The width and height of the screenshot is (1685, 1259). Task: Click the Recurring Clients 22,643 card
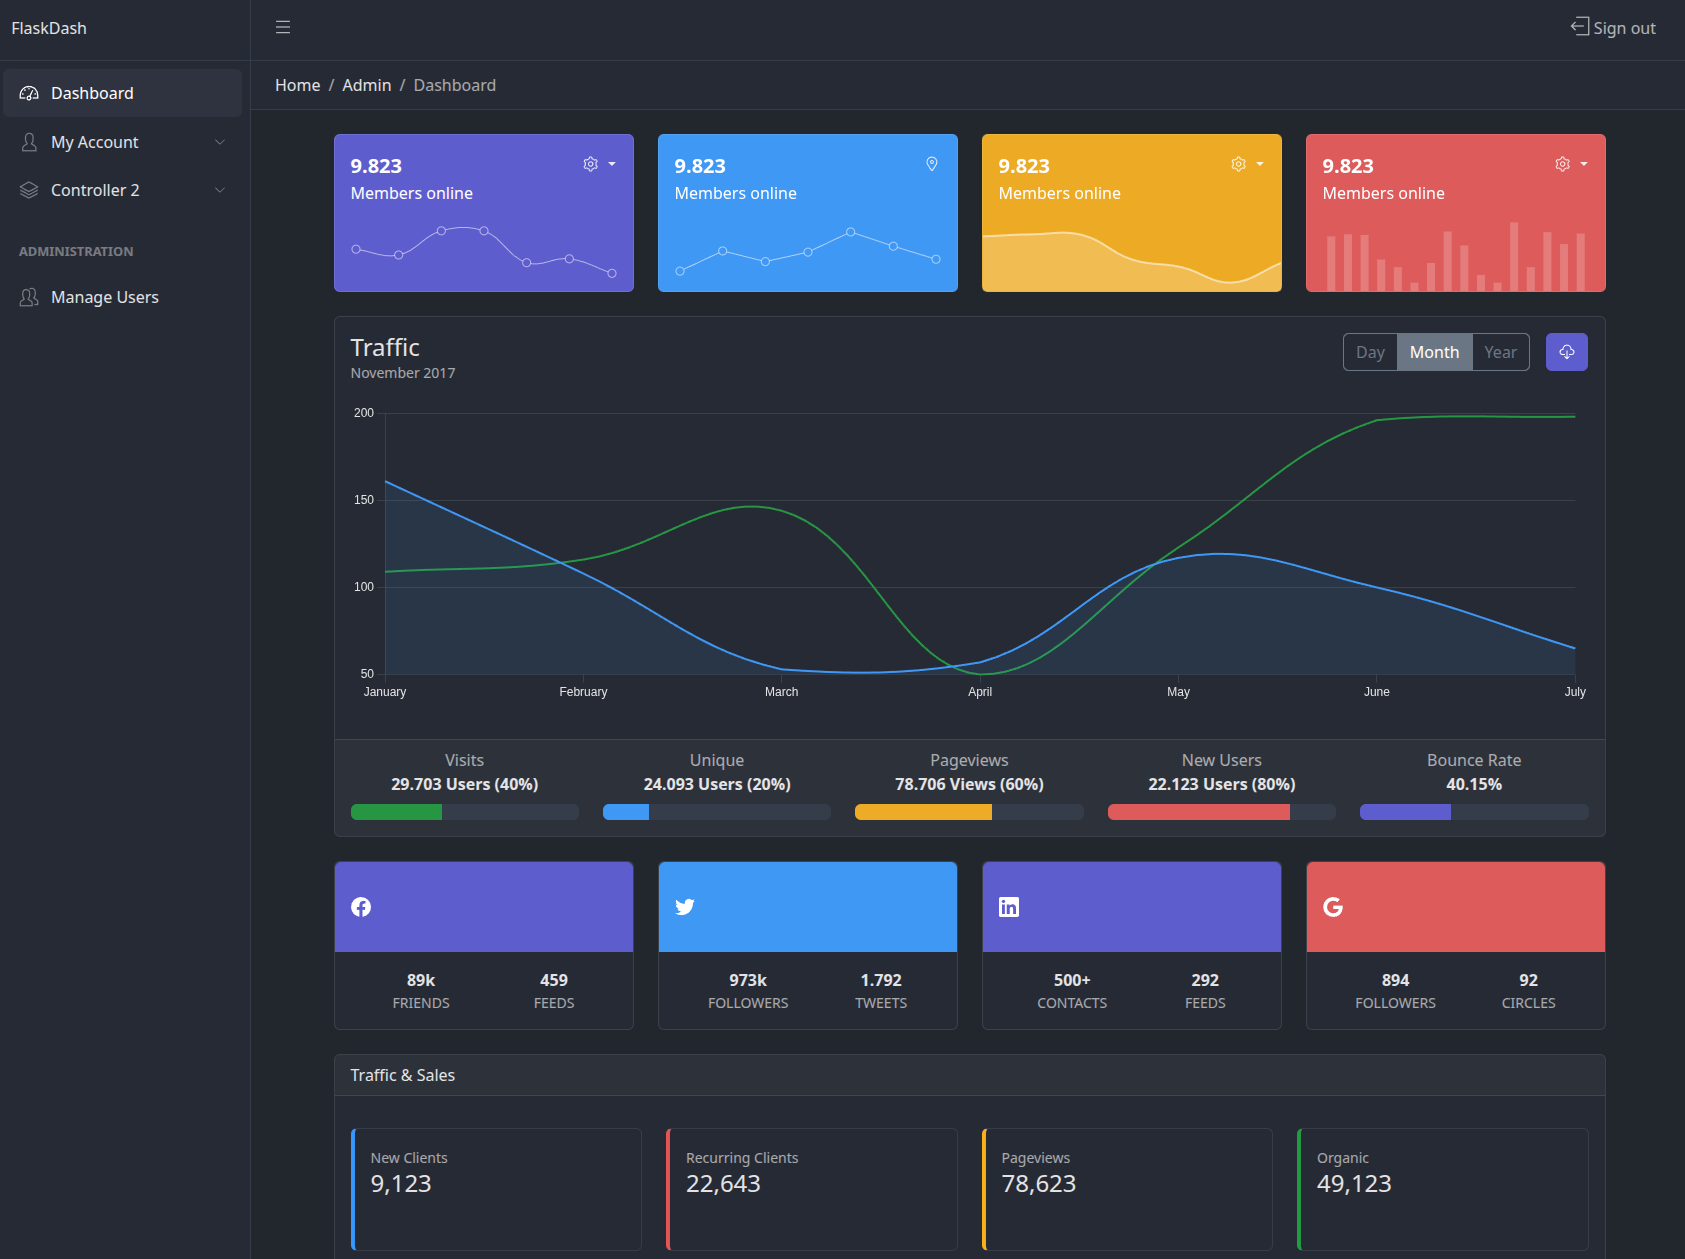pyautogui.click(x=812, y=1189)
